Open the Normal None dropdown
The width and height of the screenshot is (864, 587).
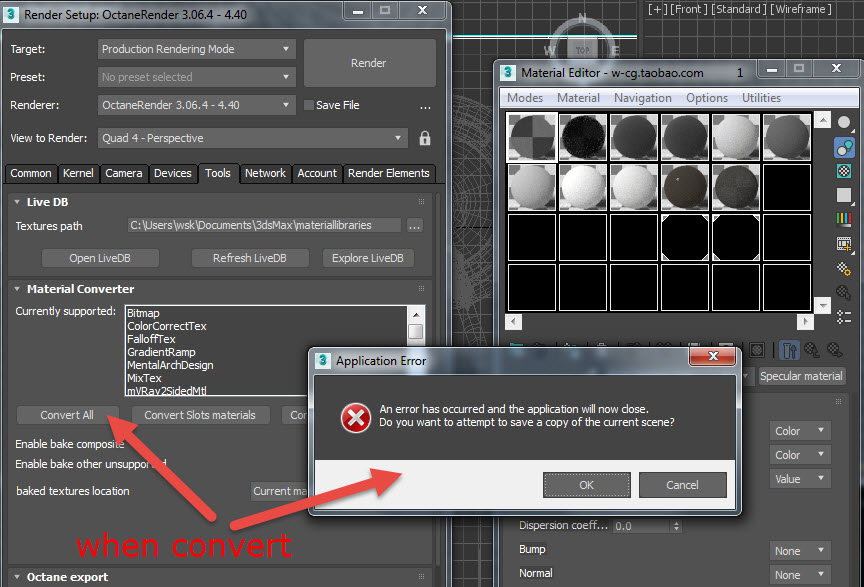[800, 575]
